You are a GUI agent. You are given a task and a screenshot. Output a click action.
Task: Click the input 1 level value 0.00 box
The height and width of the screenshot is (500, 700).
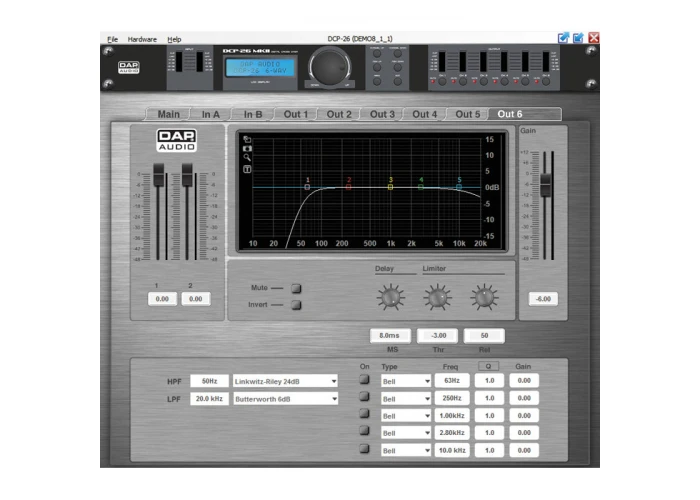click(x=162, y=299)
